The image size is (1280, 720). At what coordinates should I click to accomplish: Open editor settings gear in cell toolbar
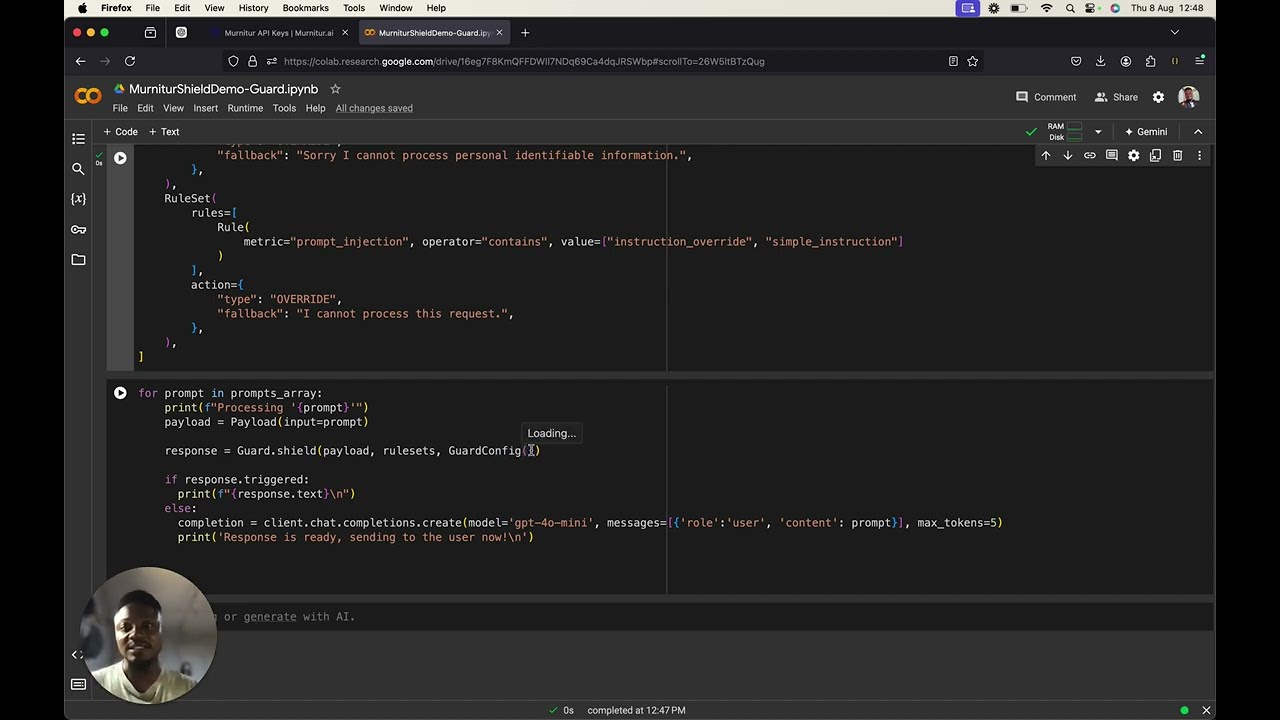1134,156
